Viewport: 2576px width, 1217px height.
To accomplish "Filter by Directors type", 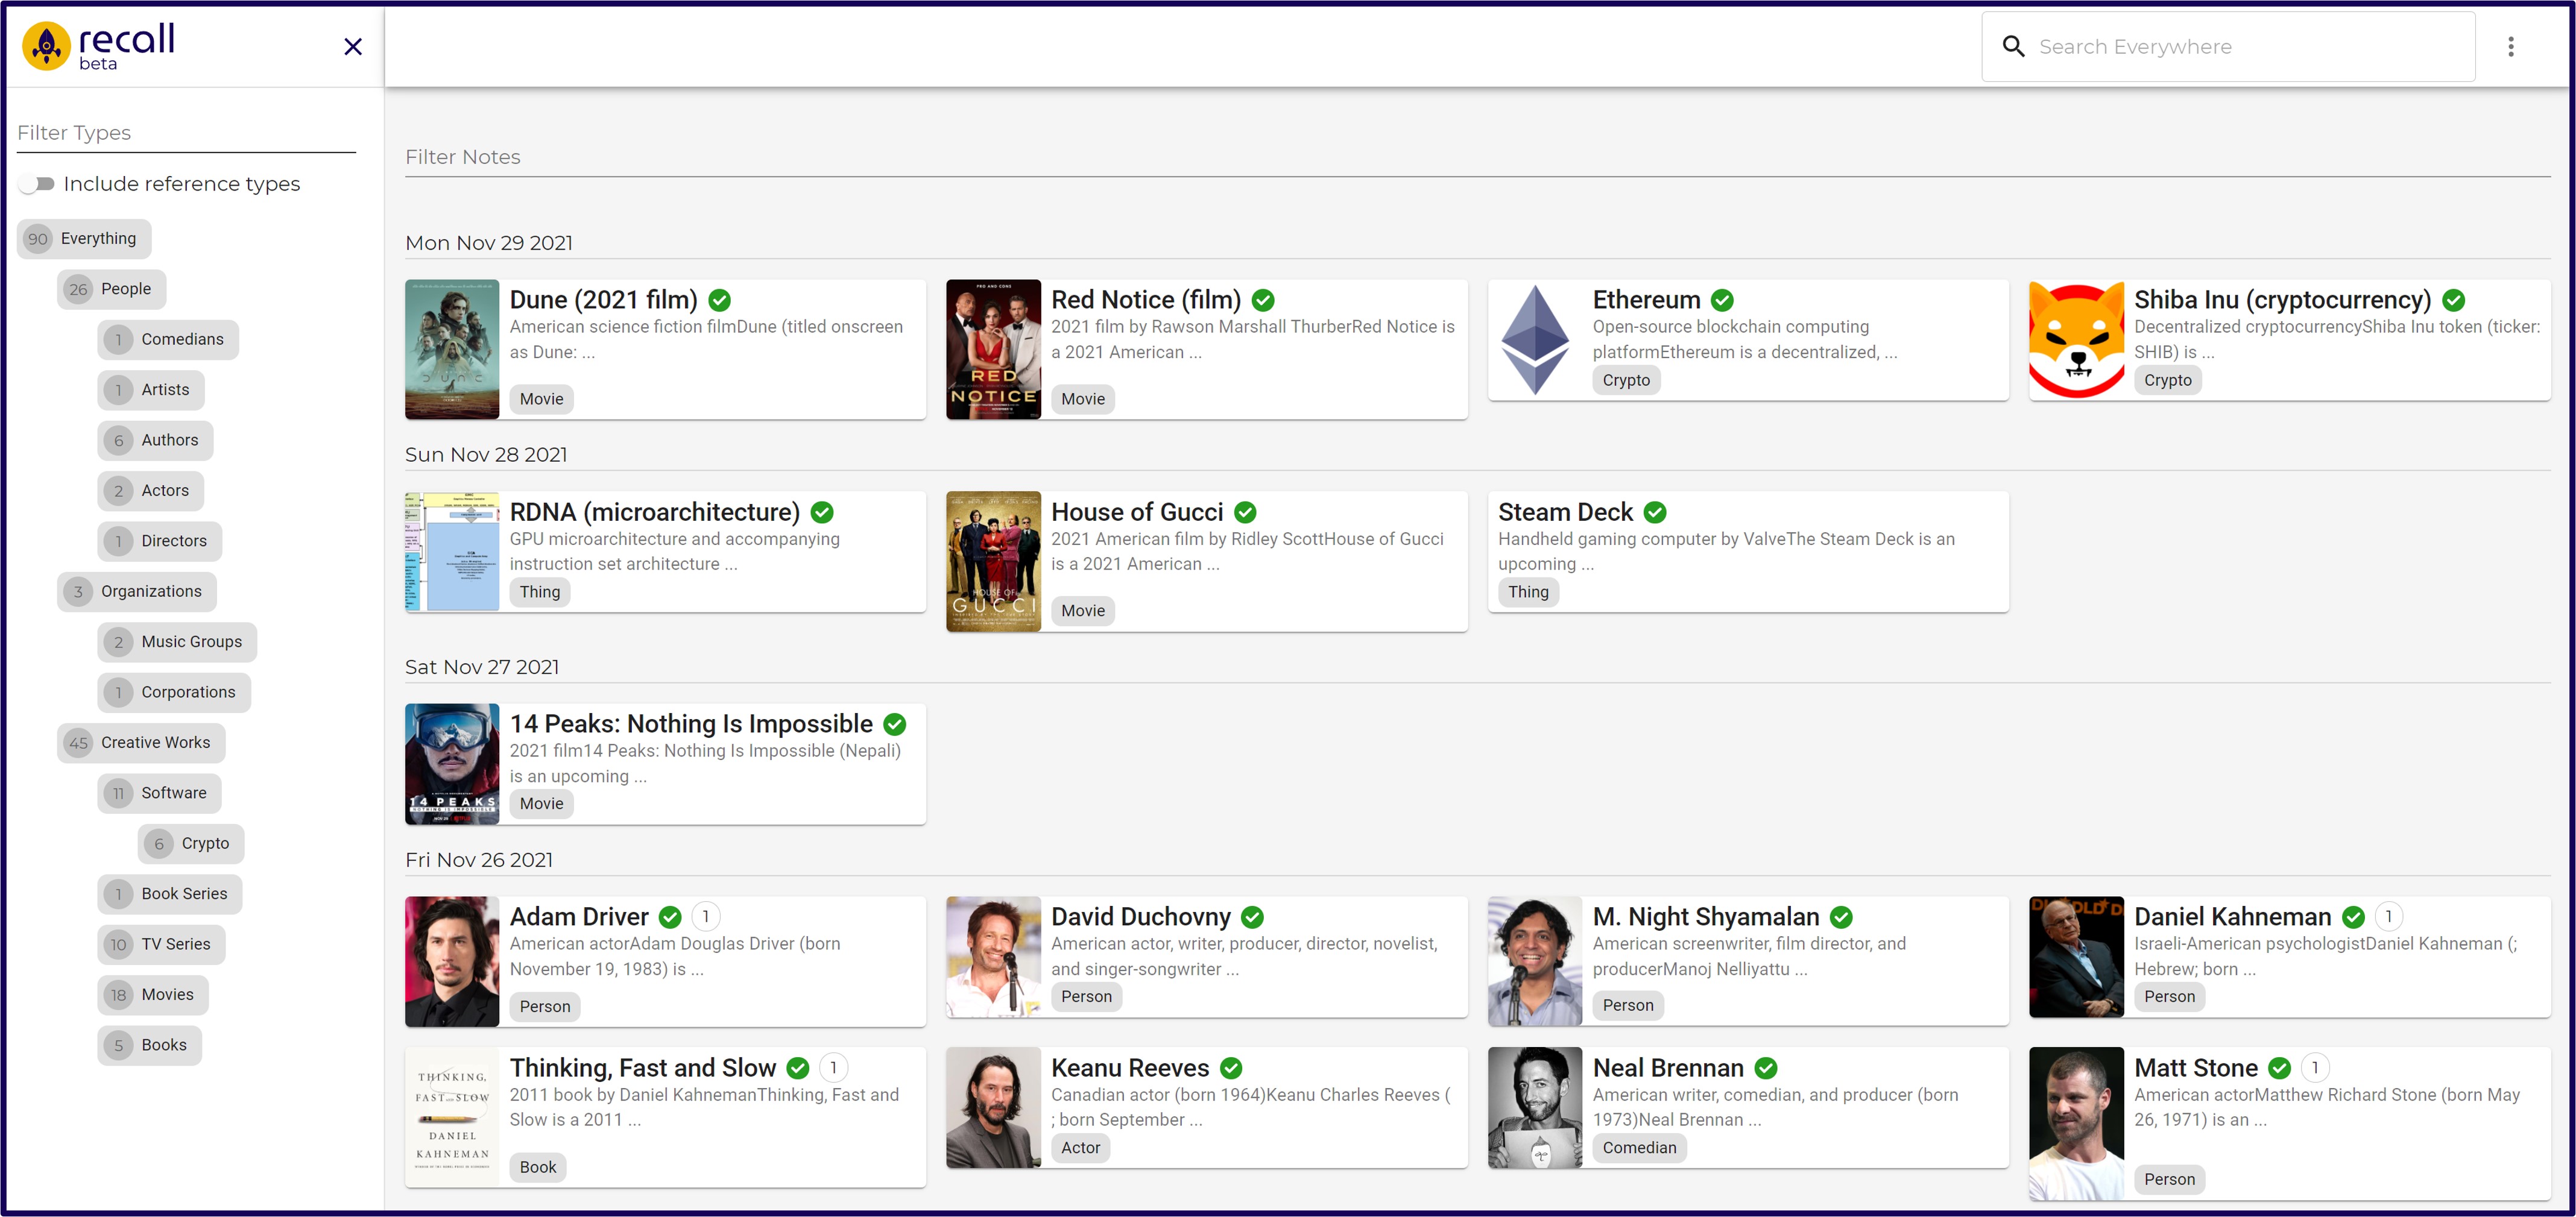I will tap(160, 541).
